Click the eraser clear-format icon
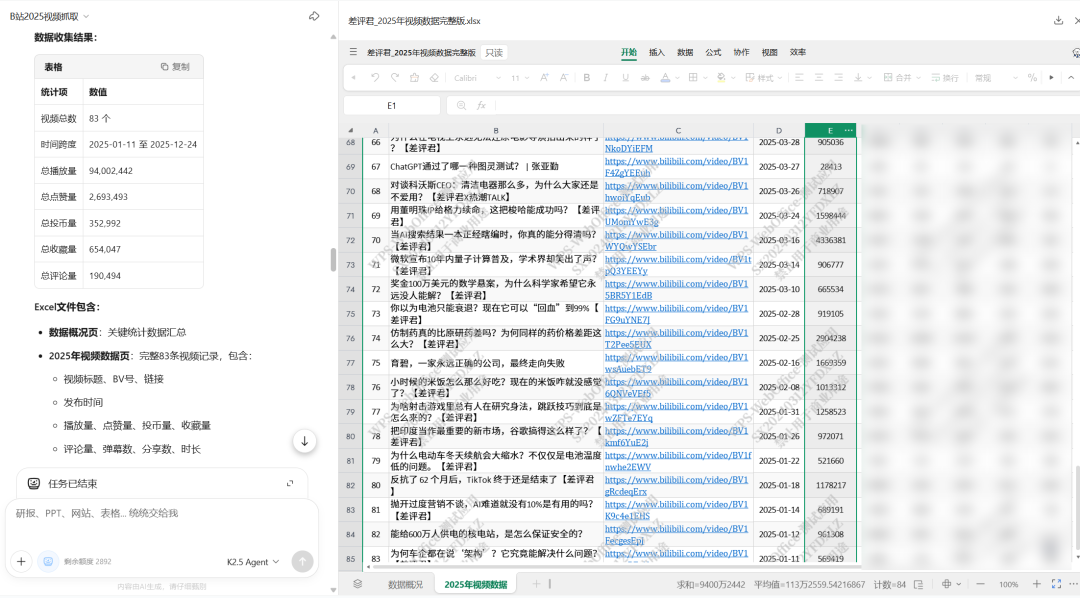 (x=434, y=78)
